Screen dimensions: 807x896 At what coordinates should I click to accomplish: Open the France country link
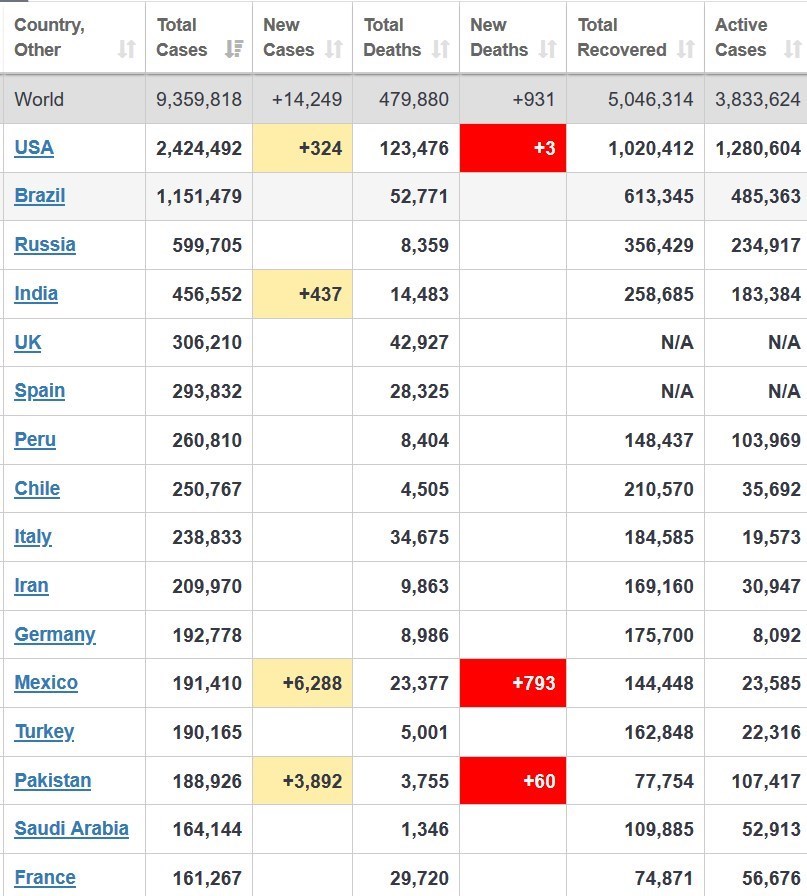pos(45,878)
